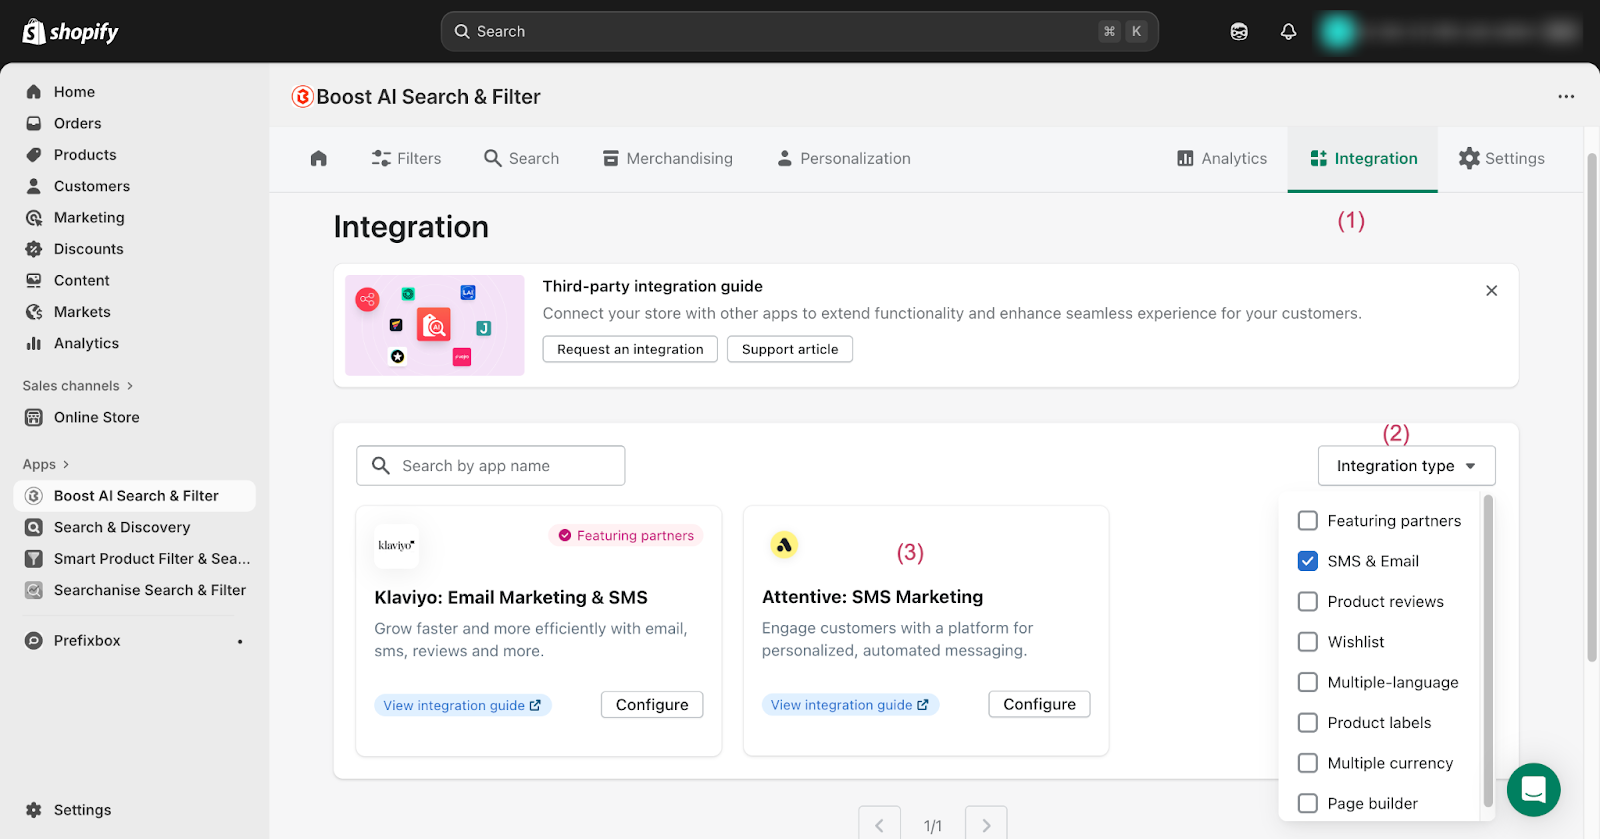The image size is (1600, 839).
Task: Go to the next results page
Action: (x=986, y=823)
